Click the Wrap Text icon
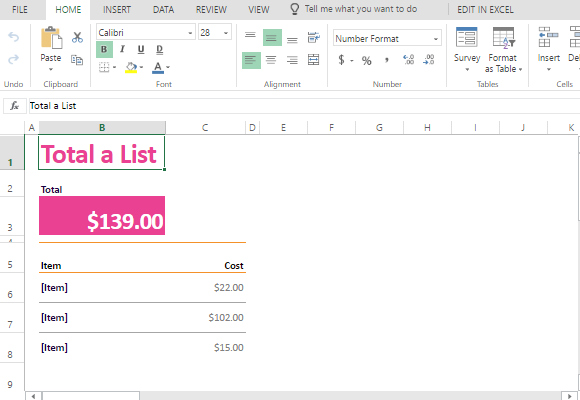Screen dimensions: 580x400 [x=314, y=37]
